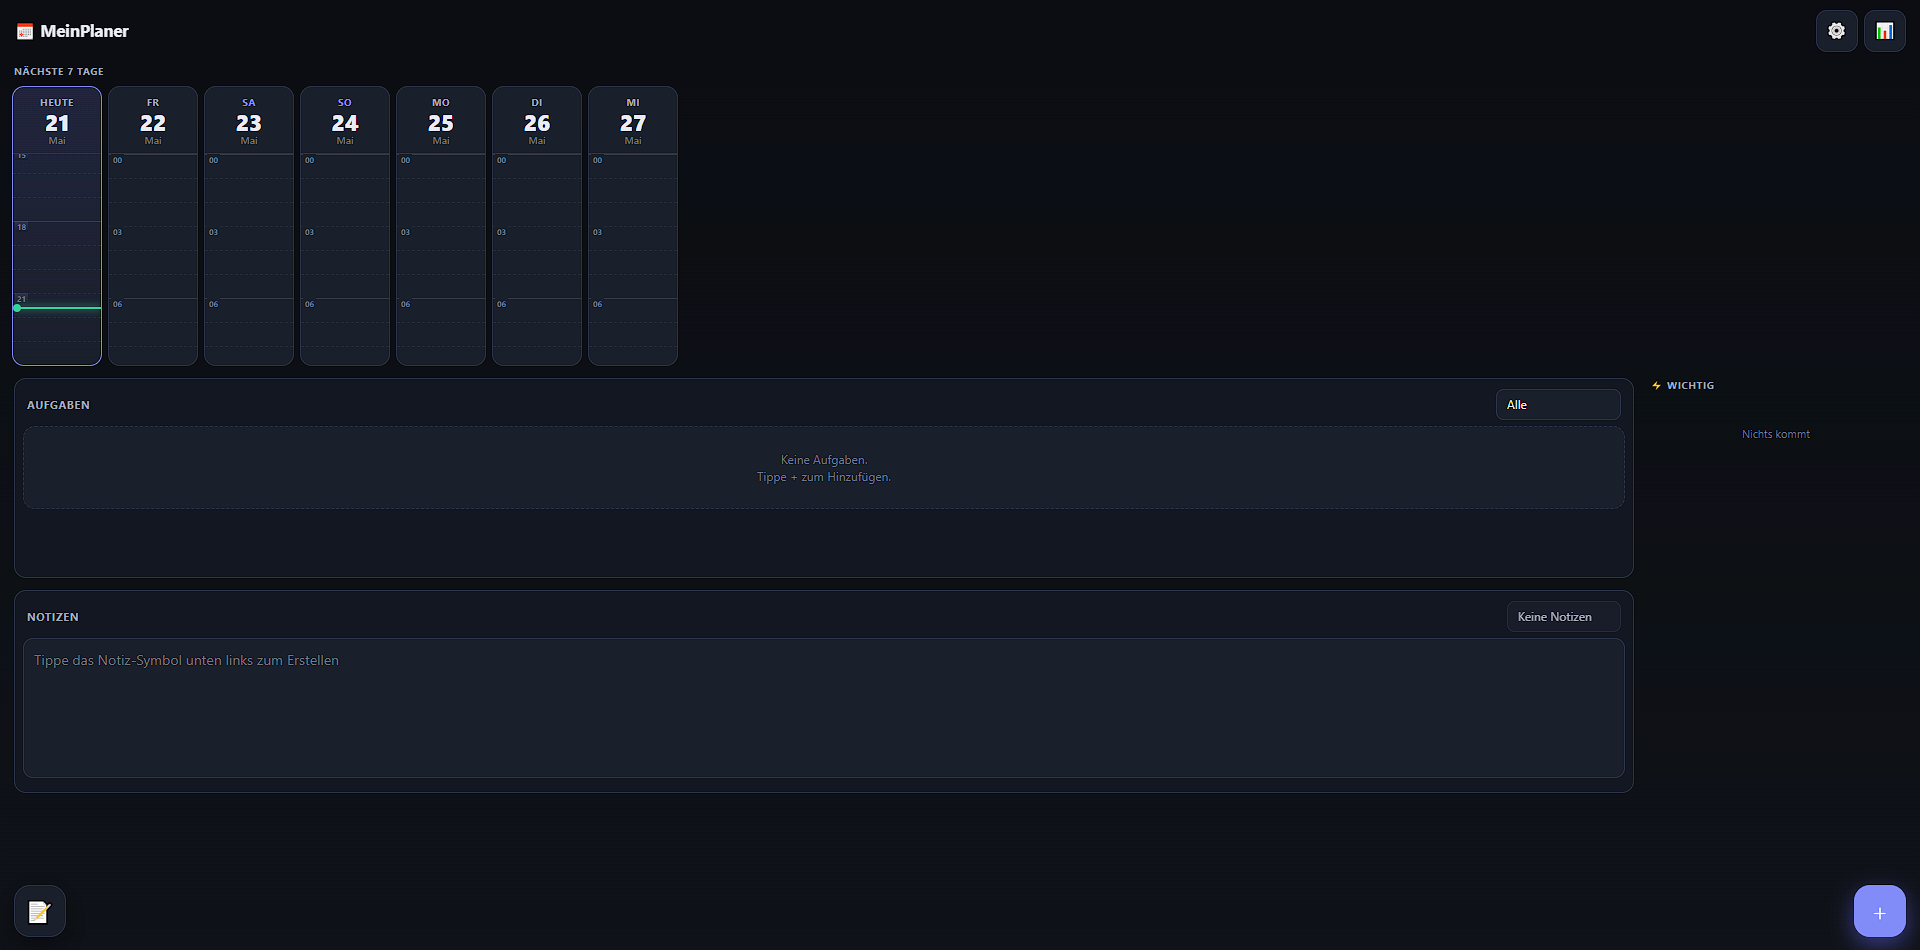The width and height of the screenshot is (1920, 950).
Task: Click the MeinPlaner title text
Action: tap(84, 31)
